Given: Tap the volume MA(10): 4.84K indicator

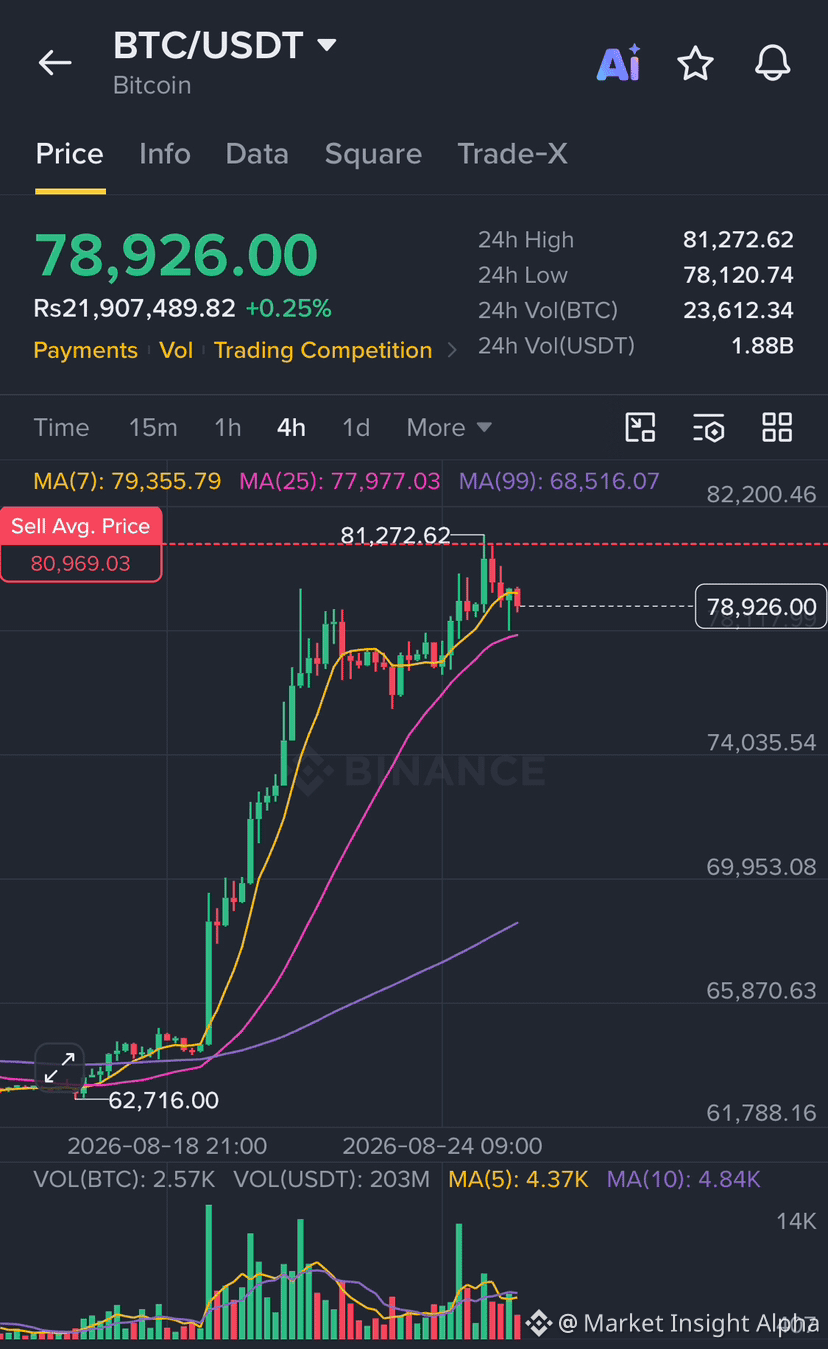Looking at the screenshot, I should point(684,1179).
